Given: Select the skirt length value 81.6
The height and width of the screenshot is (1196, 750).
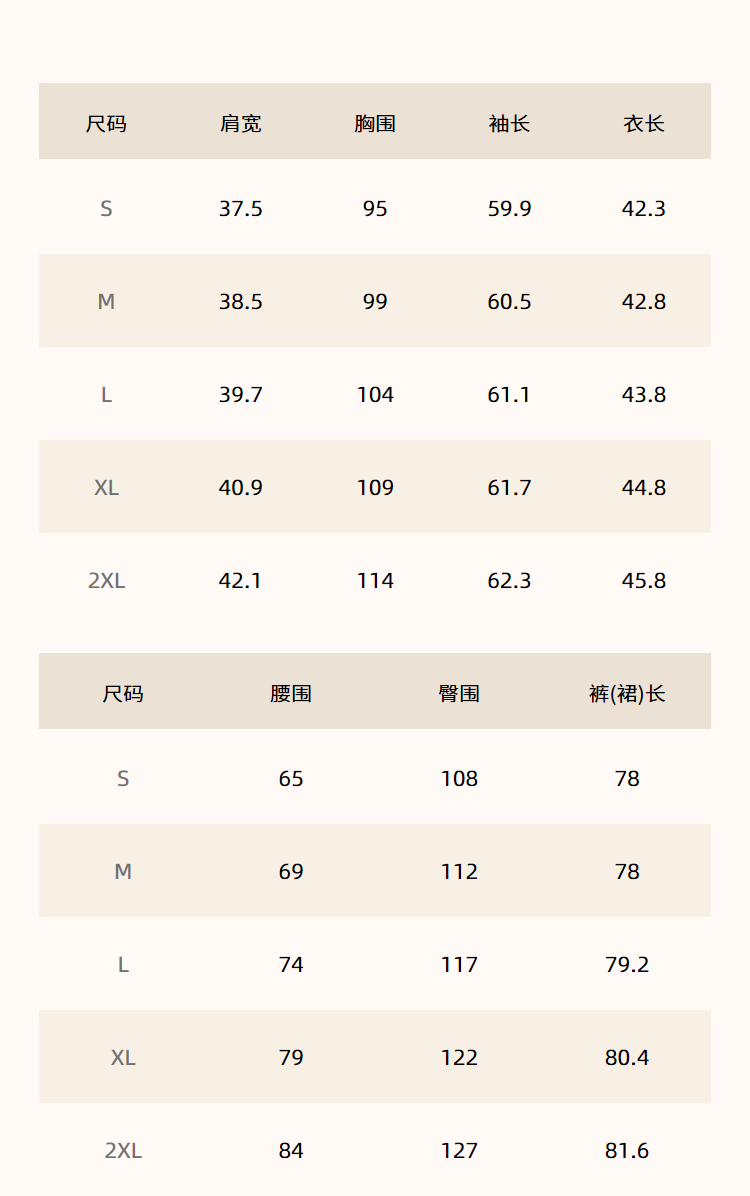Looking at the screenshot, I should pyautogui.click(x=627, y=1151).
